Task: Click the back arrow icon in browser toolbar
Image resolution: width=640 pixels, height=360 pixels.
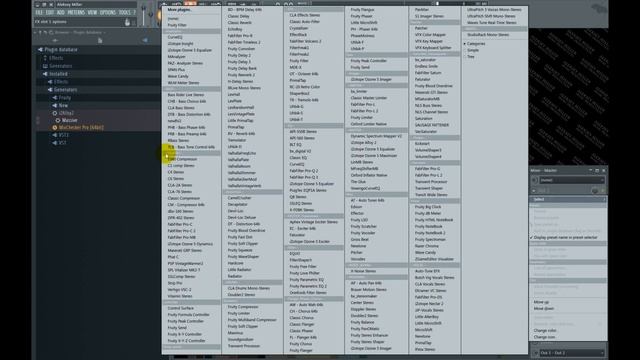Action: tap(55, 40)
